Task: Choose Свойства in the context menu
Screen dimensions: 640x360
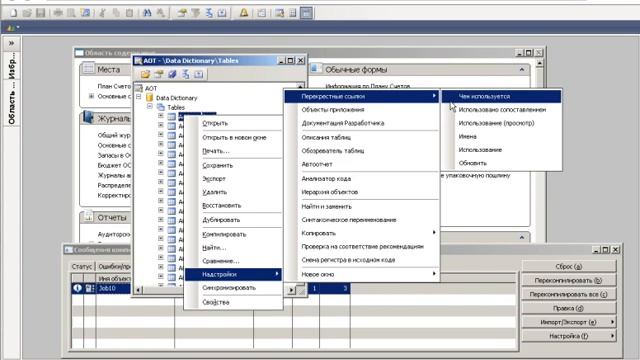Action: pyautogui.click(x=233, y=302)
